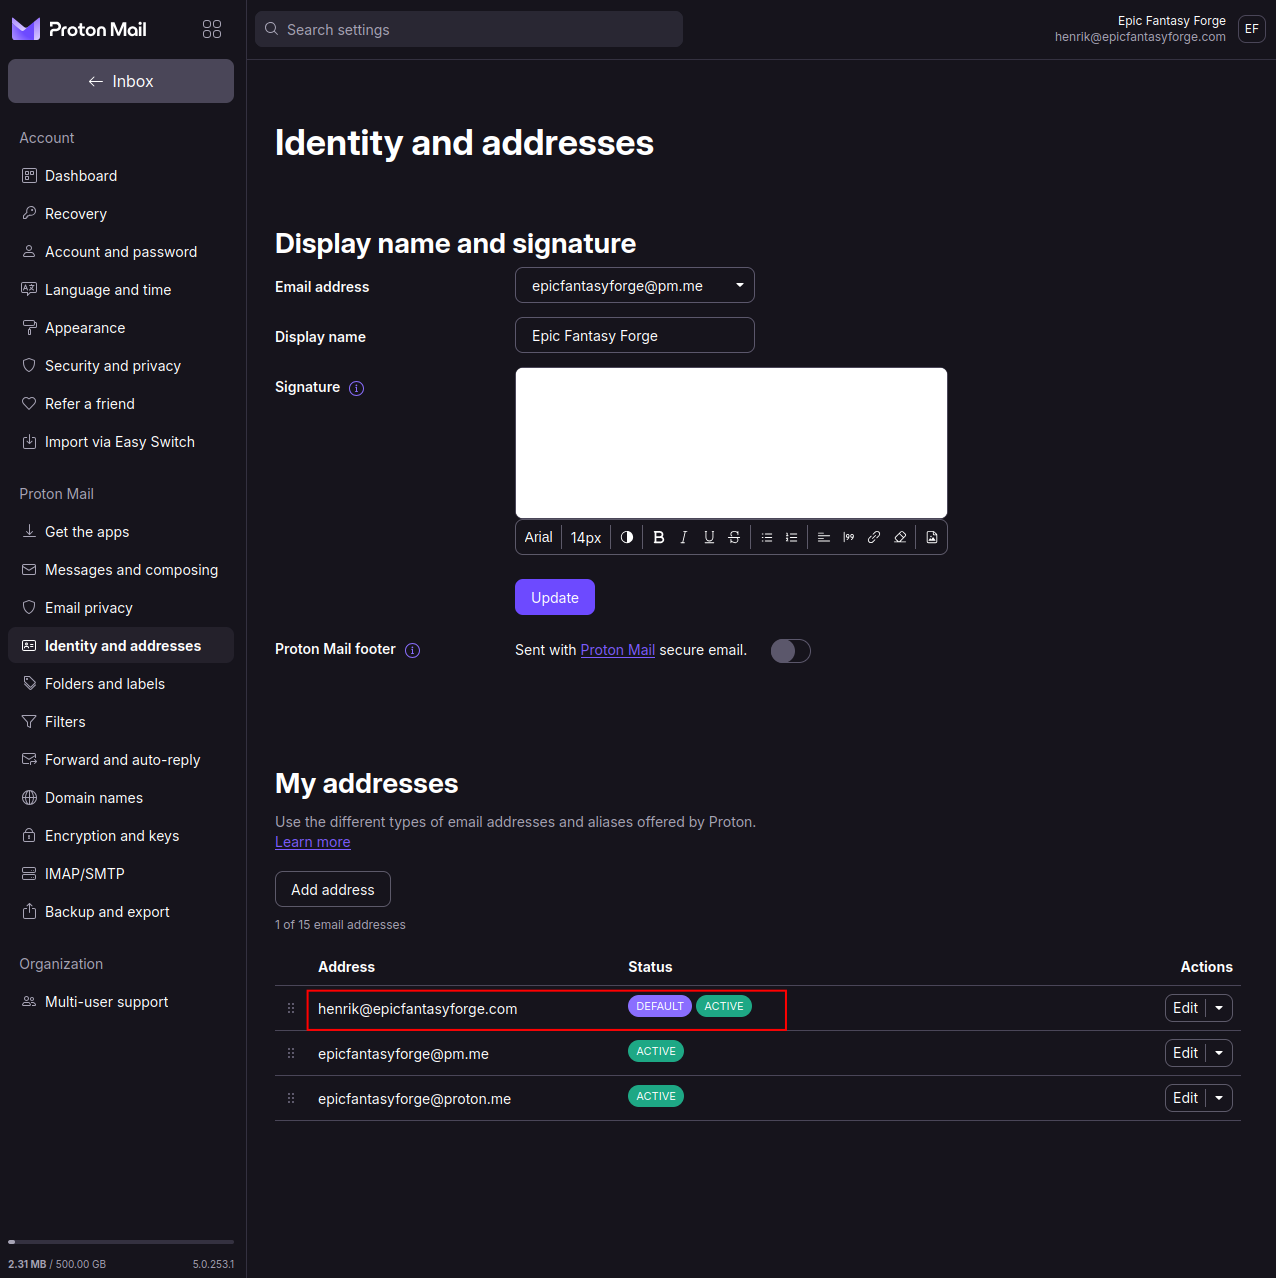The image size is (1276, 1278).
Task: Toggle the Proton Mail footer switch
Action: (x=790, y=651)
